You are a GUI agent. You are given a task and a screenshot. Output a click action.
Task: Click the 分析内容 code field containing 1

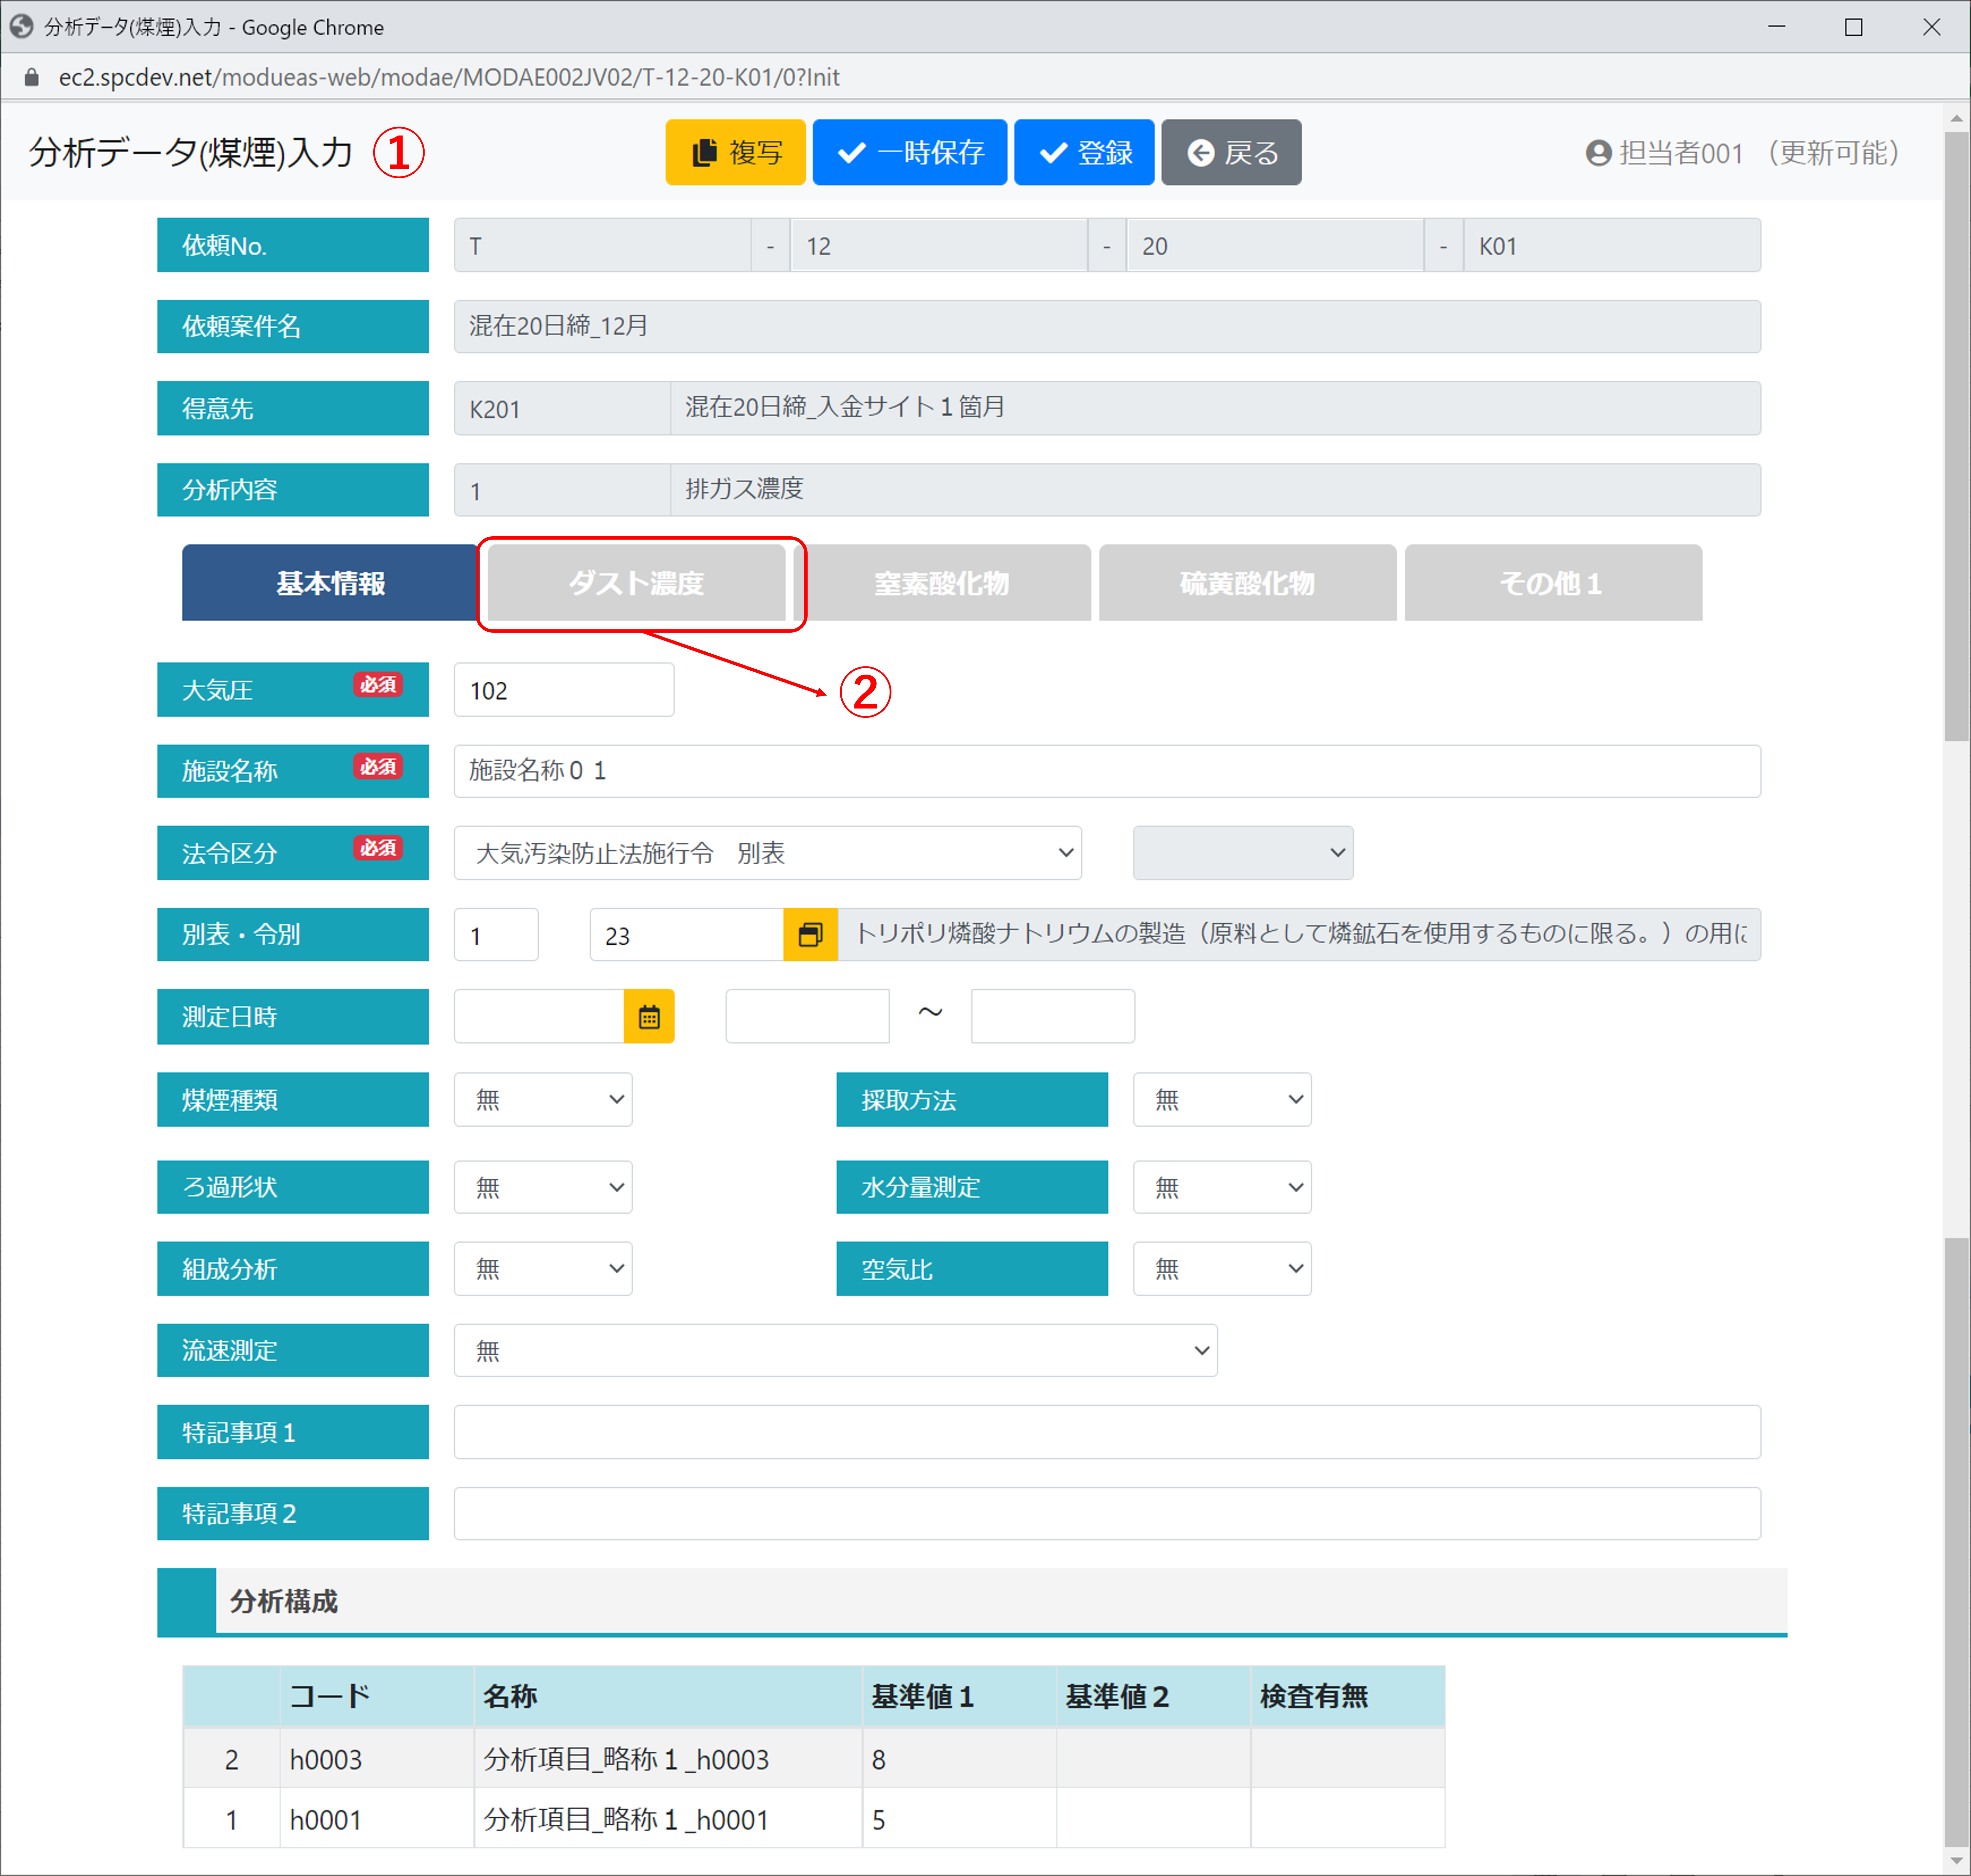(562, 490)
